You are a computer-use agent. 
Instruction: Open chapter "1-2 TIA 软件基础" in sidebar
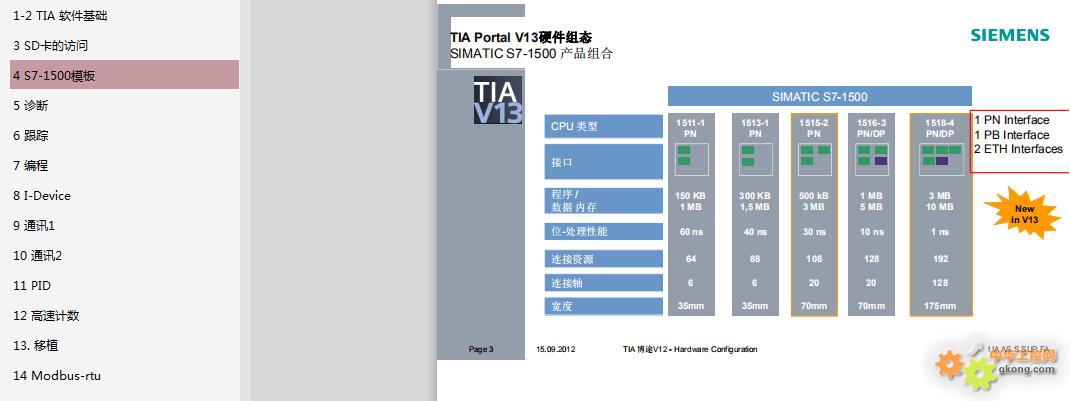click(60, 16)
